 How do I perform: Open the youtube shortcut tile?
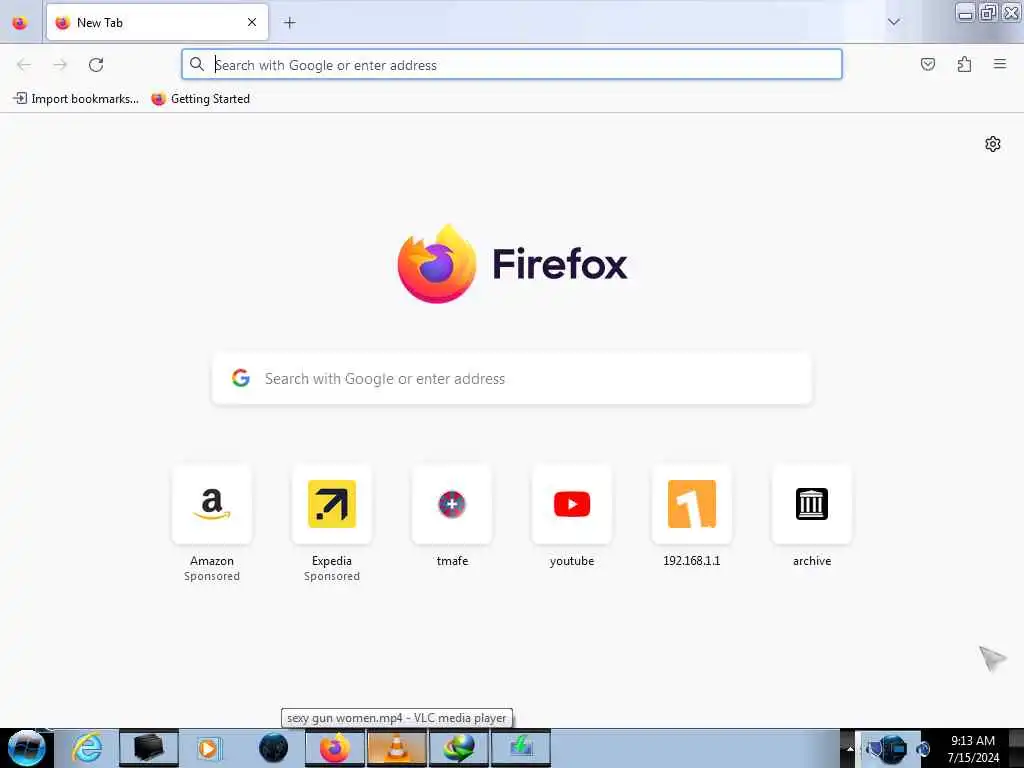tap(572, 504)
